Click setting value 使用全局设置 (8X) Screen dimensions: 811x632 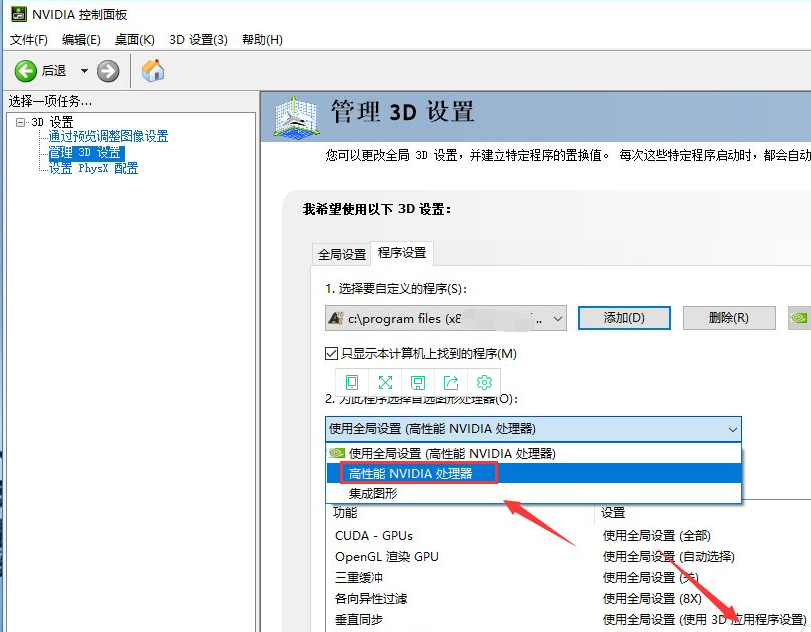click(652, 598)
